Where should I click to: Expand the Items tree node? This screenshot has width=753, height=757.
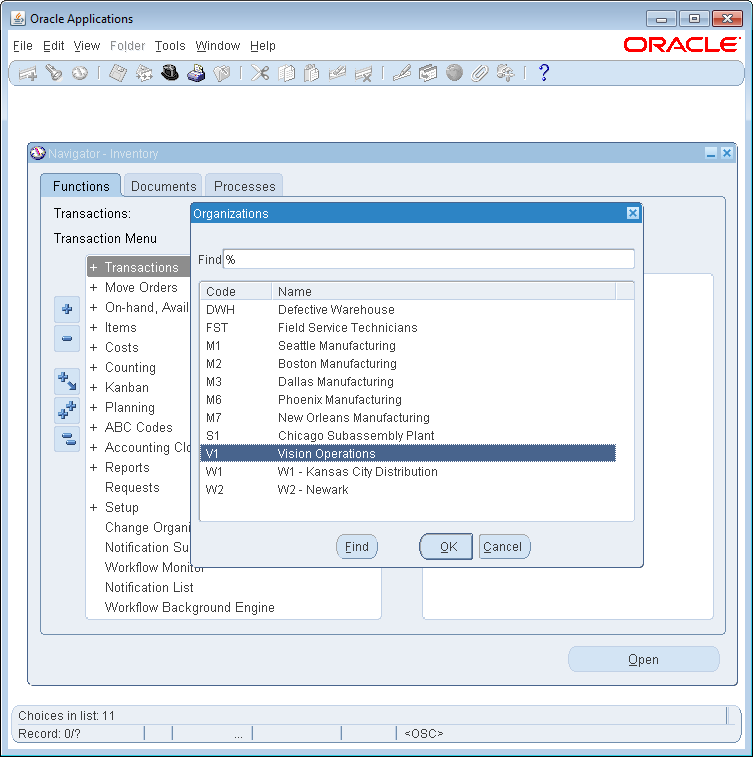point(94,328)
